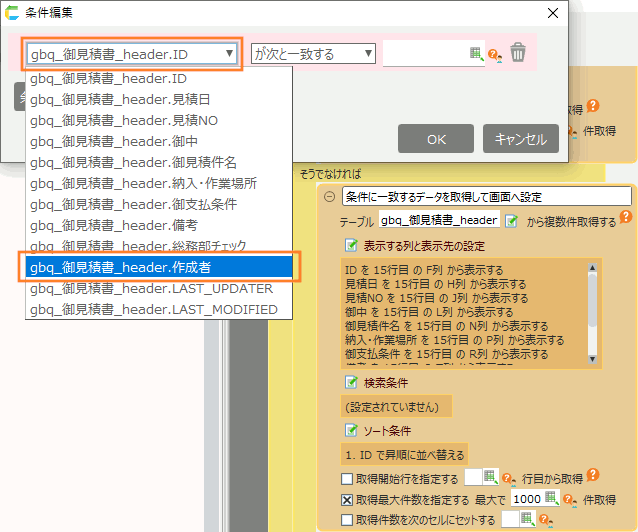
Task: Select gbq_御見積書_header.納入・作業場所 option
Action: click(159, 183)
